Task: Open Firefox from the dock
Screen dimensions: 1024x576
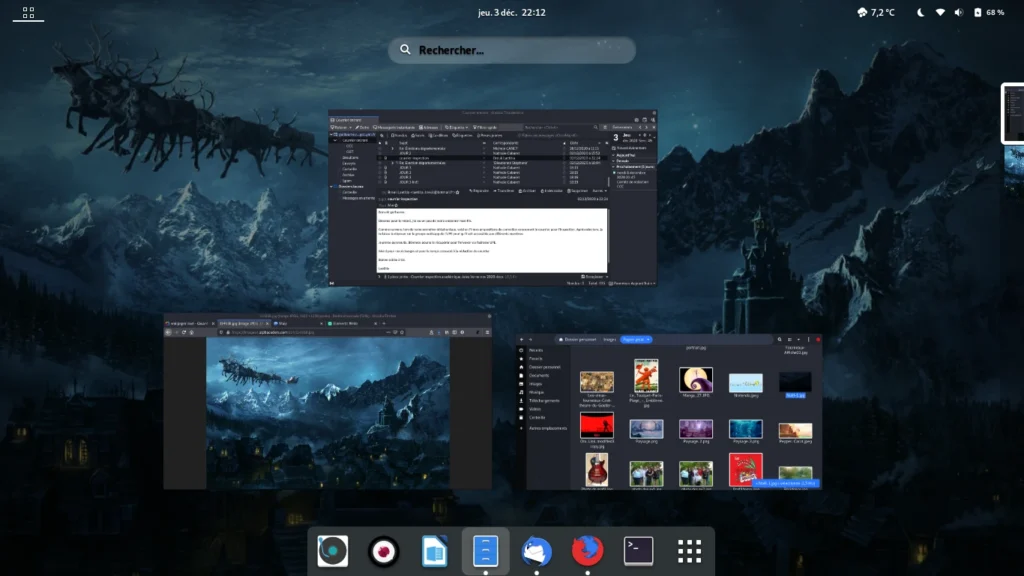Action: click(588, 551)
